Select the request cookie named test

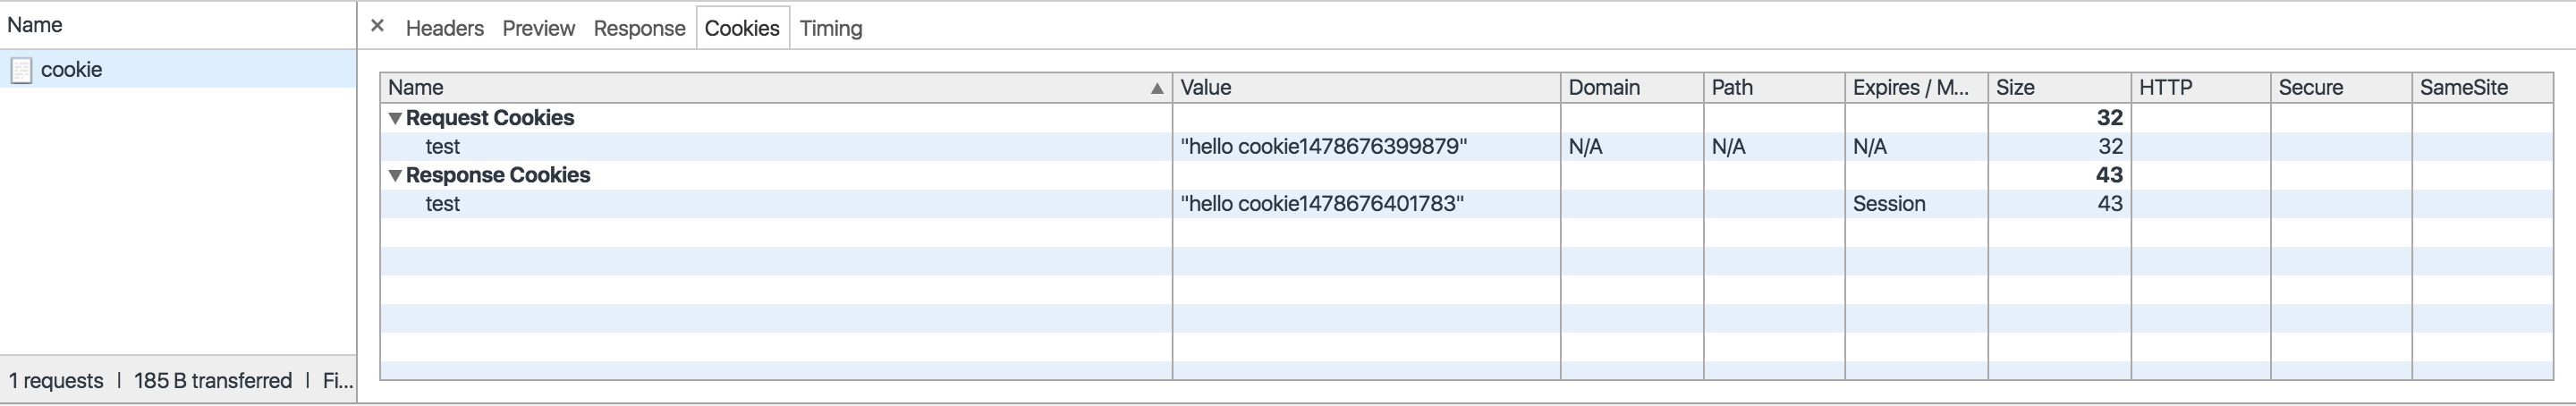click(443, 147)
